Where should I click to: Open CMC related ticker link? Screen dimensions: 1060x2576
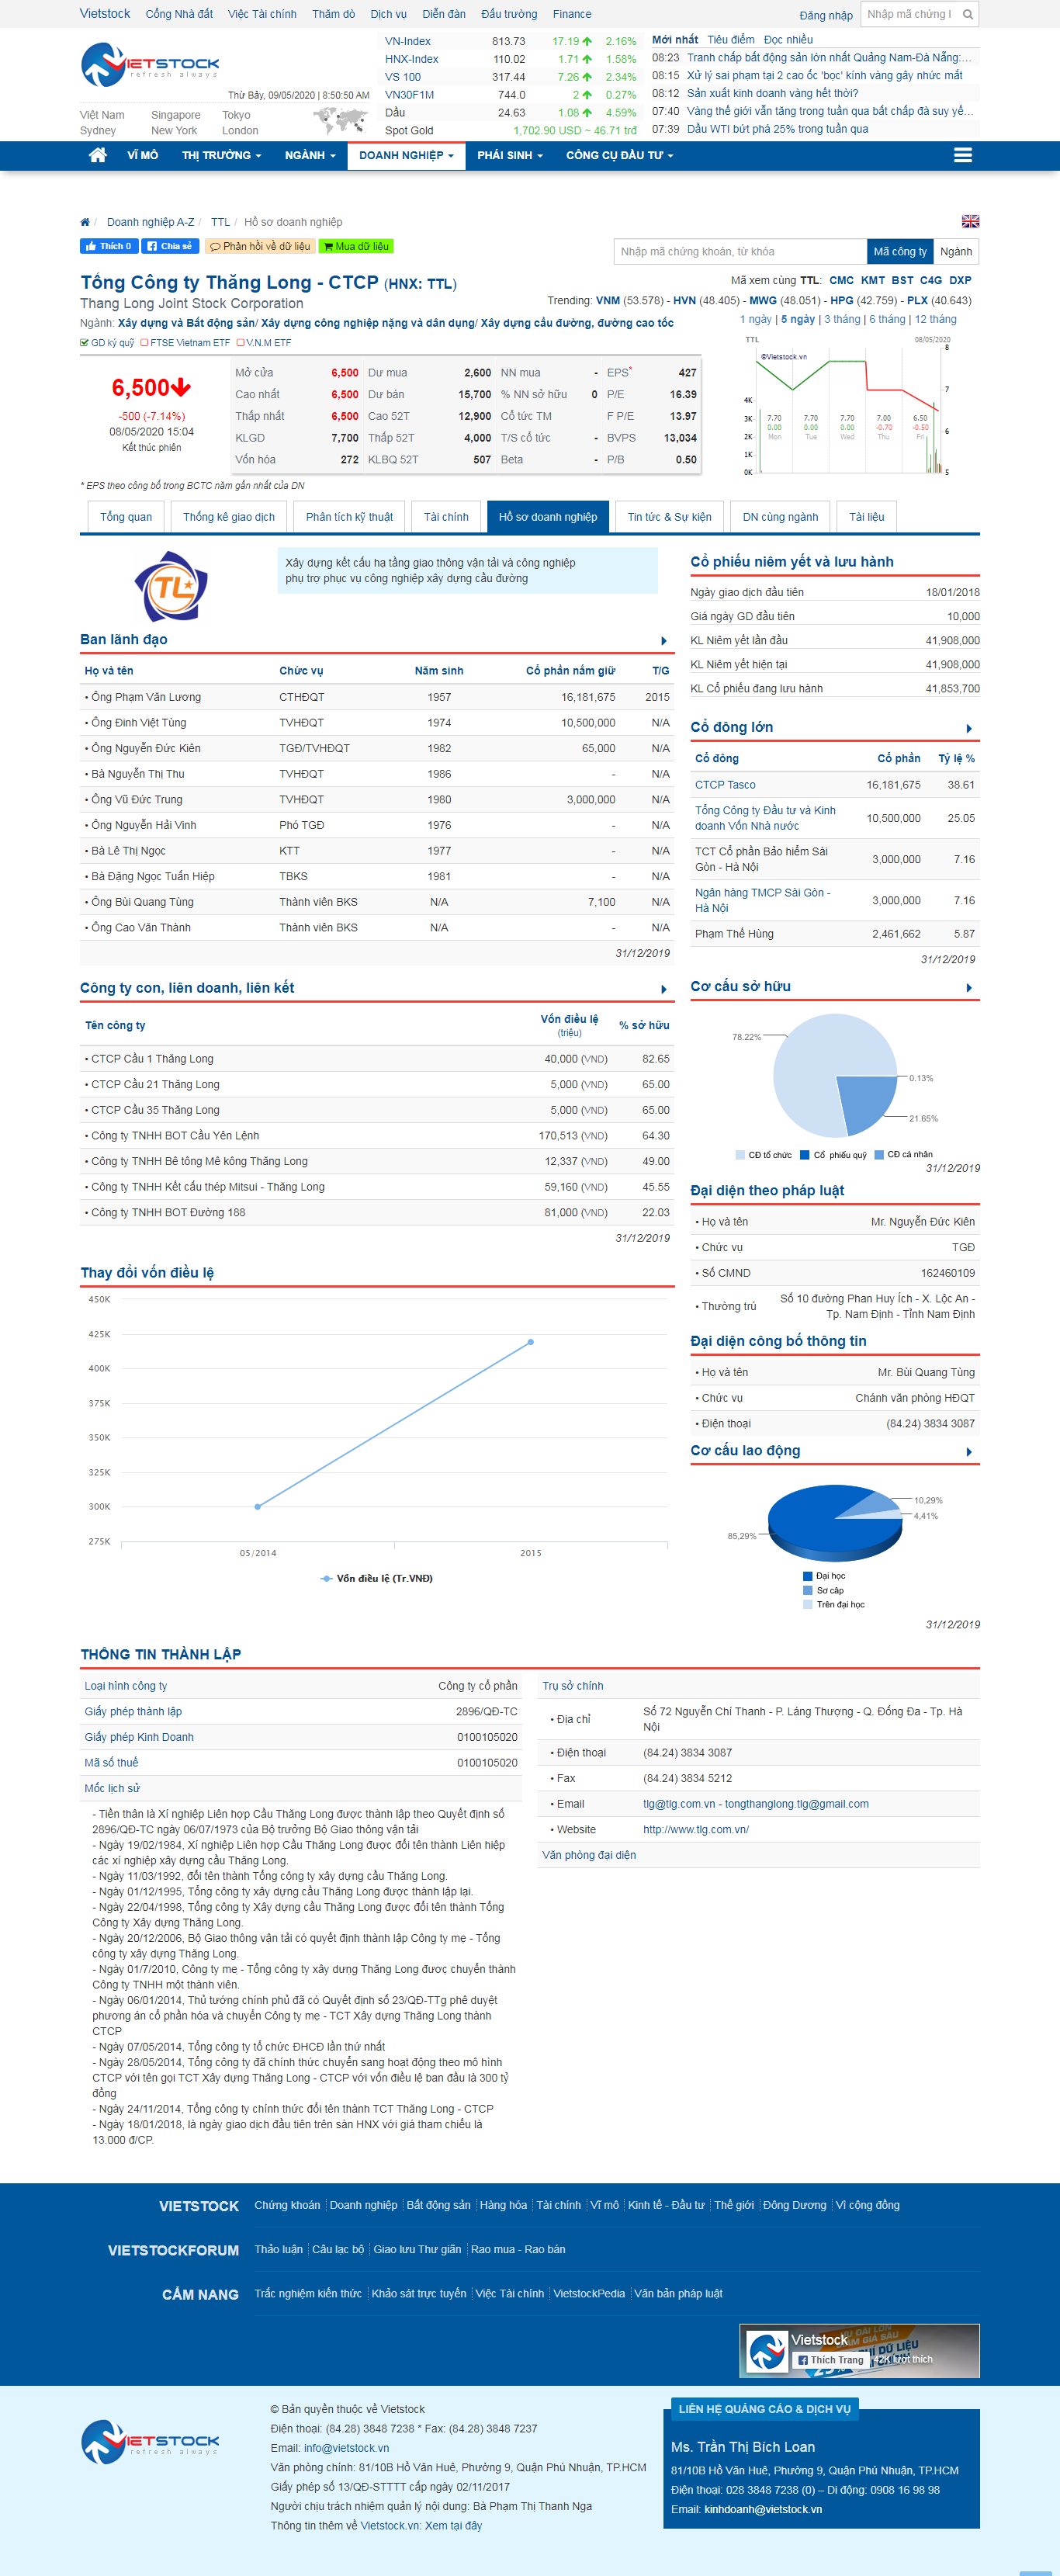841,280
